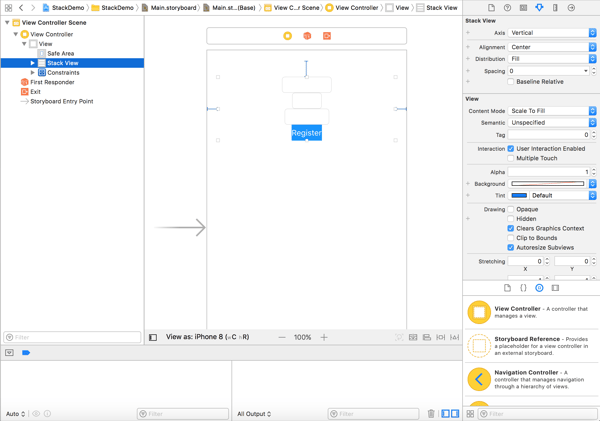Show the Connections inspector
Viewport: 600px width, 421px height.
point(571,8)
